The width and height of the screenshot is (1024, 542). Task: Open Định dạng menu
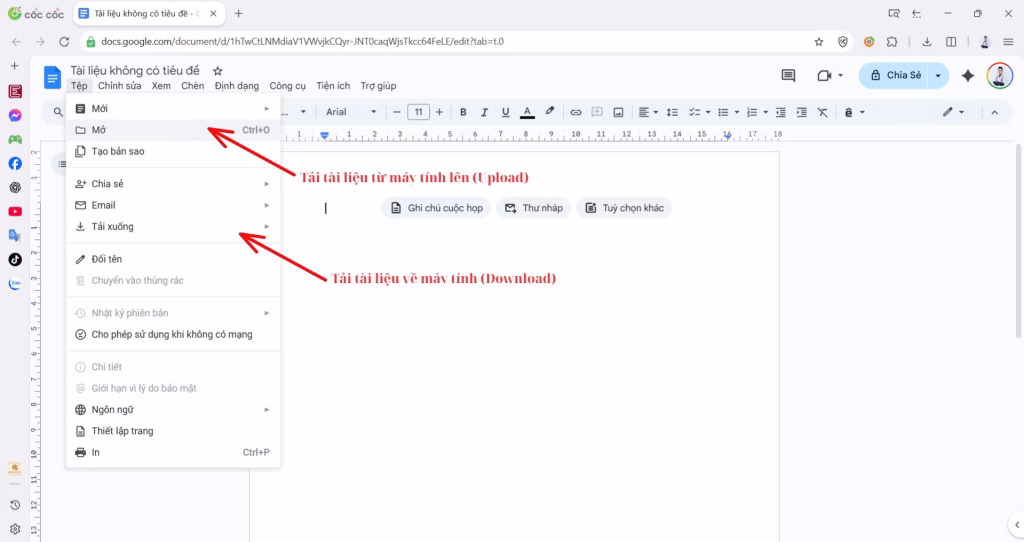click(236, 86)
